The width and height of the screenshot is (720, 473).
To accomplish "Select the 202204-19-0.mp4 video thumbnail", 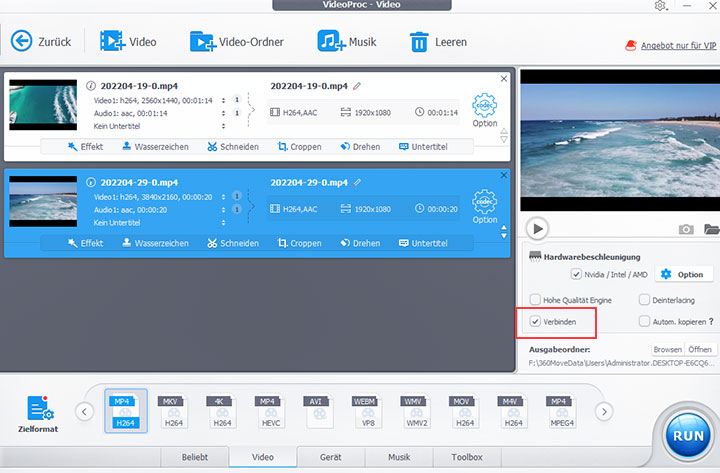I will [x=43, y=105].
